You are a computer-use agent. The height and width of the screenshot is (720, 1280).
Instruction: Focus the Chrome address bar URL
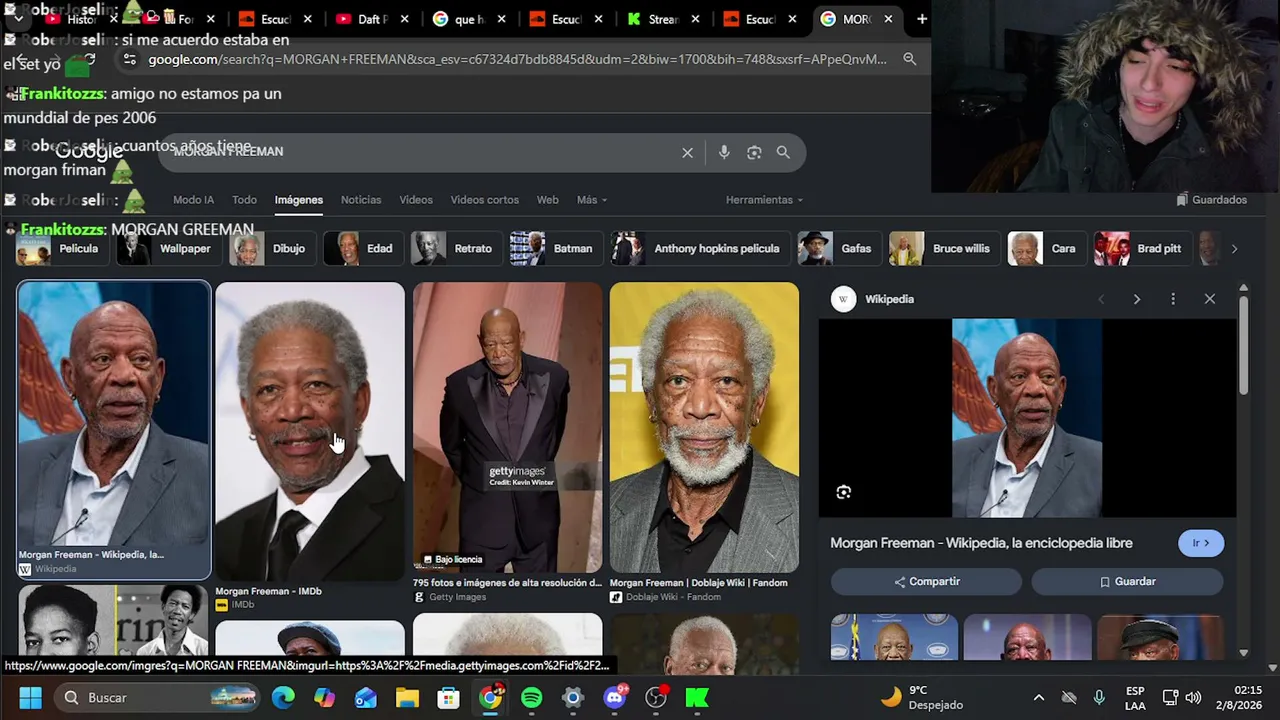[517, 59]
